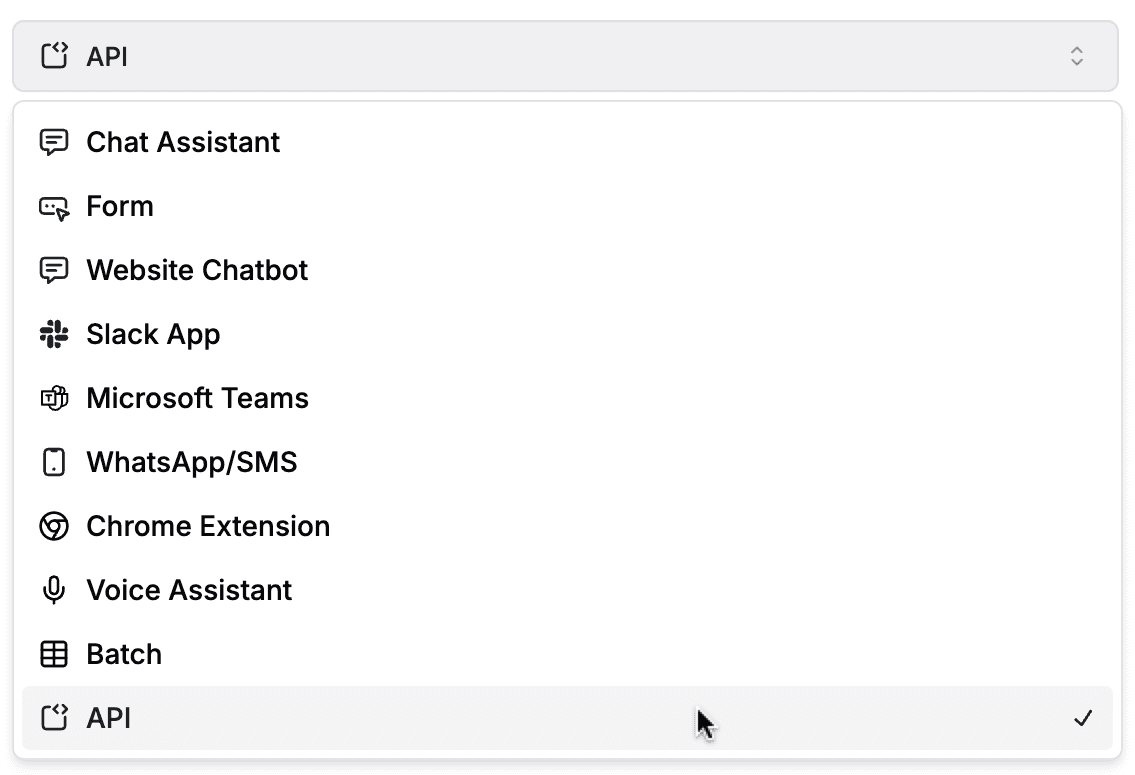Viewport: 1135px width, 775px height.
Task: Click the Slack logo icon
Action: coord(54,334)
